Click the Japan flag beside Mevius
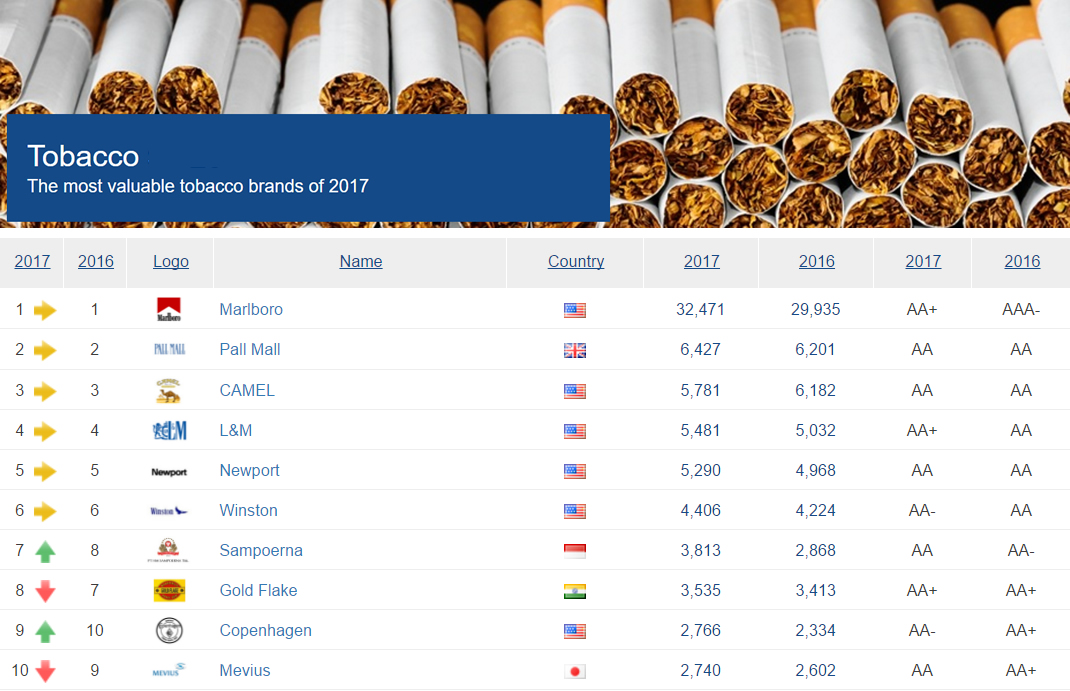Image resolution: width=1070 pixels, height=691 pixels. (574, 670)
